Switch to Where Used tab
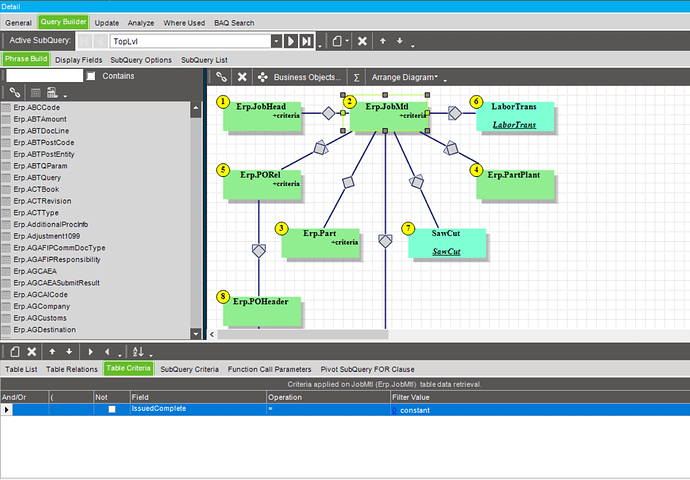690x480 pixels. click(184, 23)
